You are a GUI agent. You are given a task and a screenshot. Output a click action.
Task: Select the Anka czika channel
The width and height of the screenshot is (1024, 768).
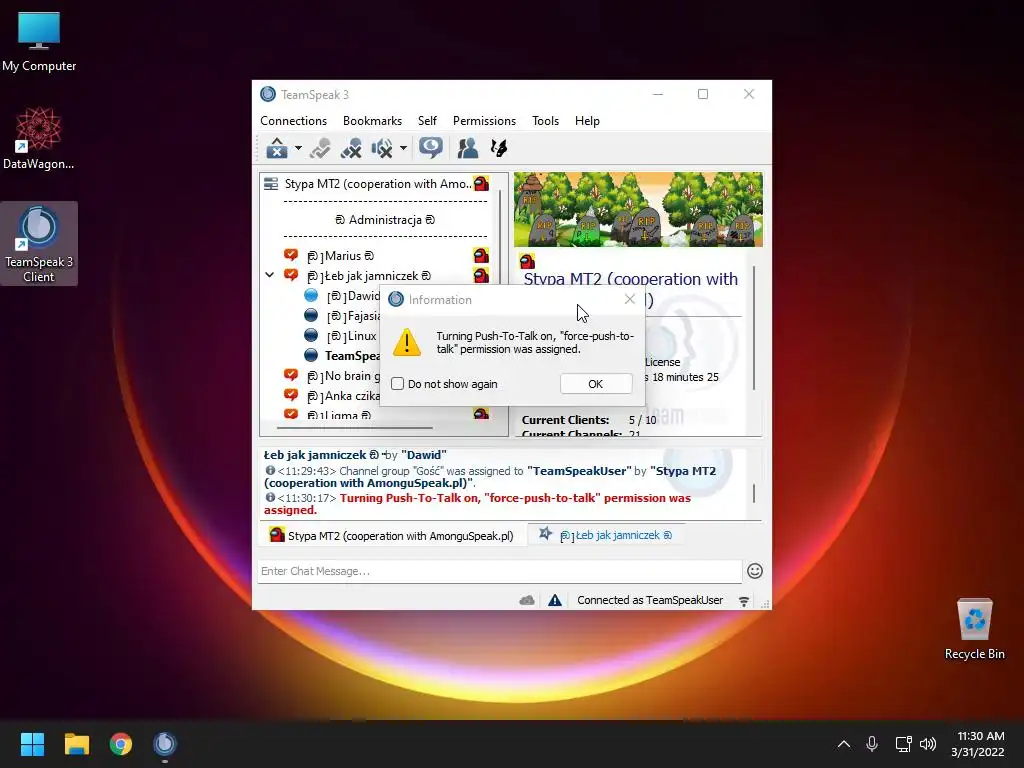343,396
